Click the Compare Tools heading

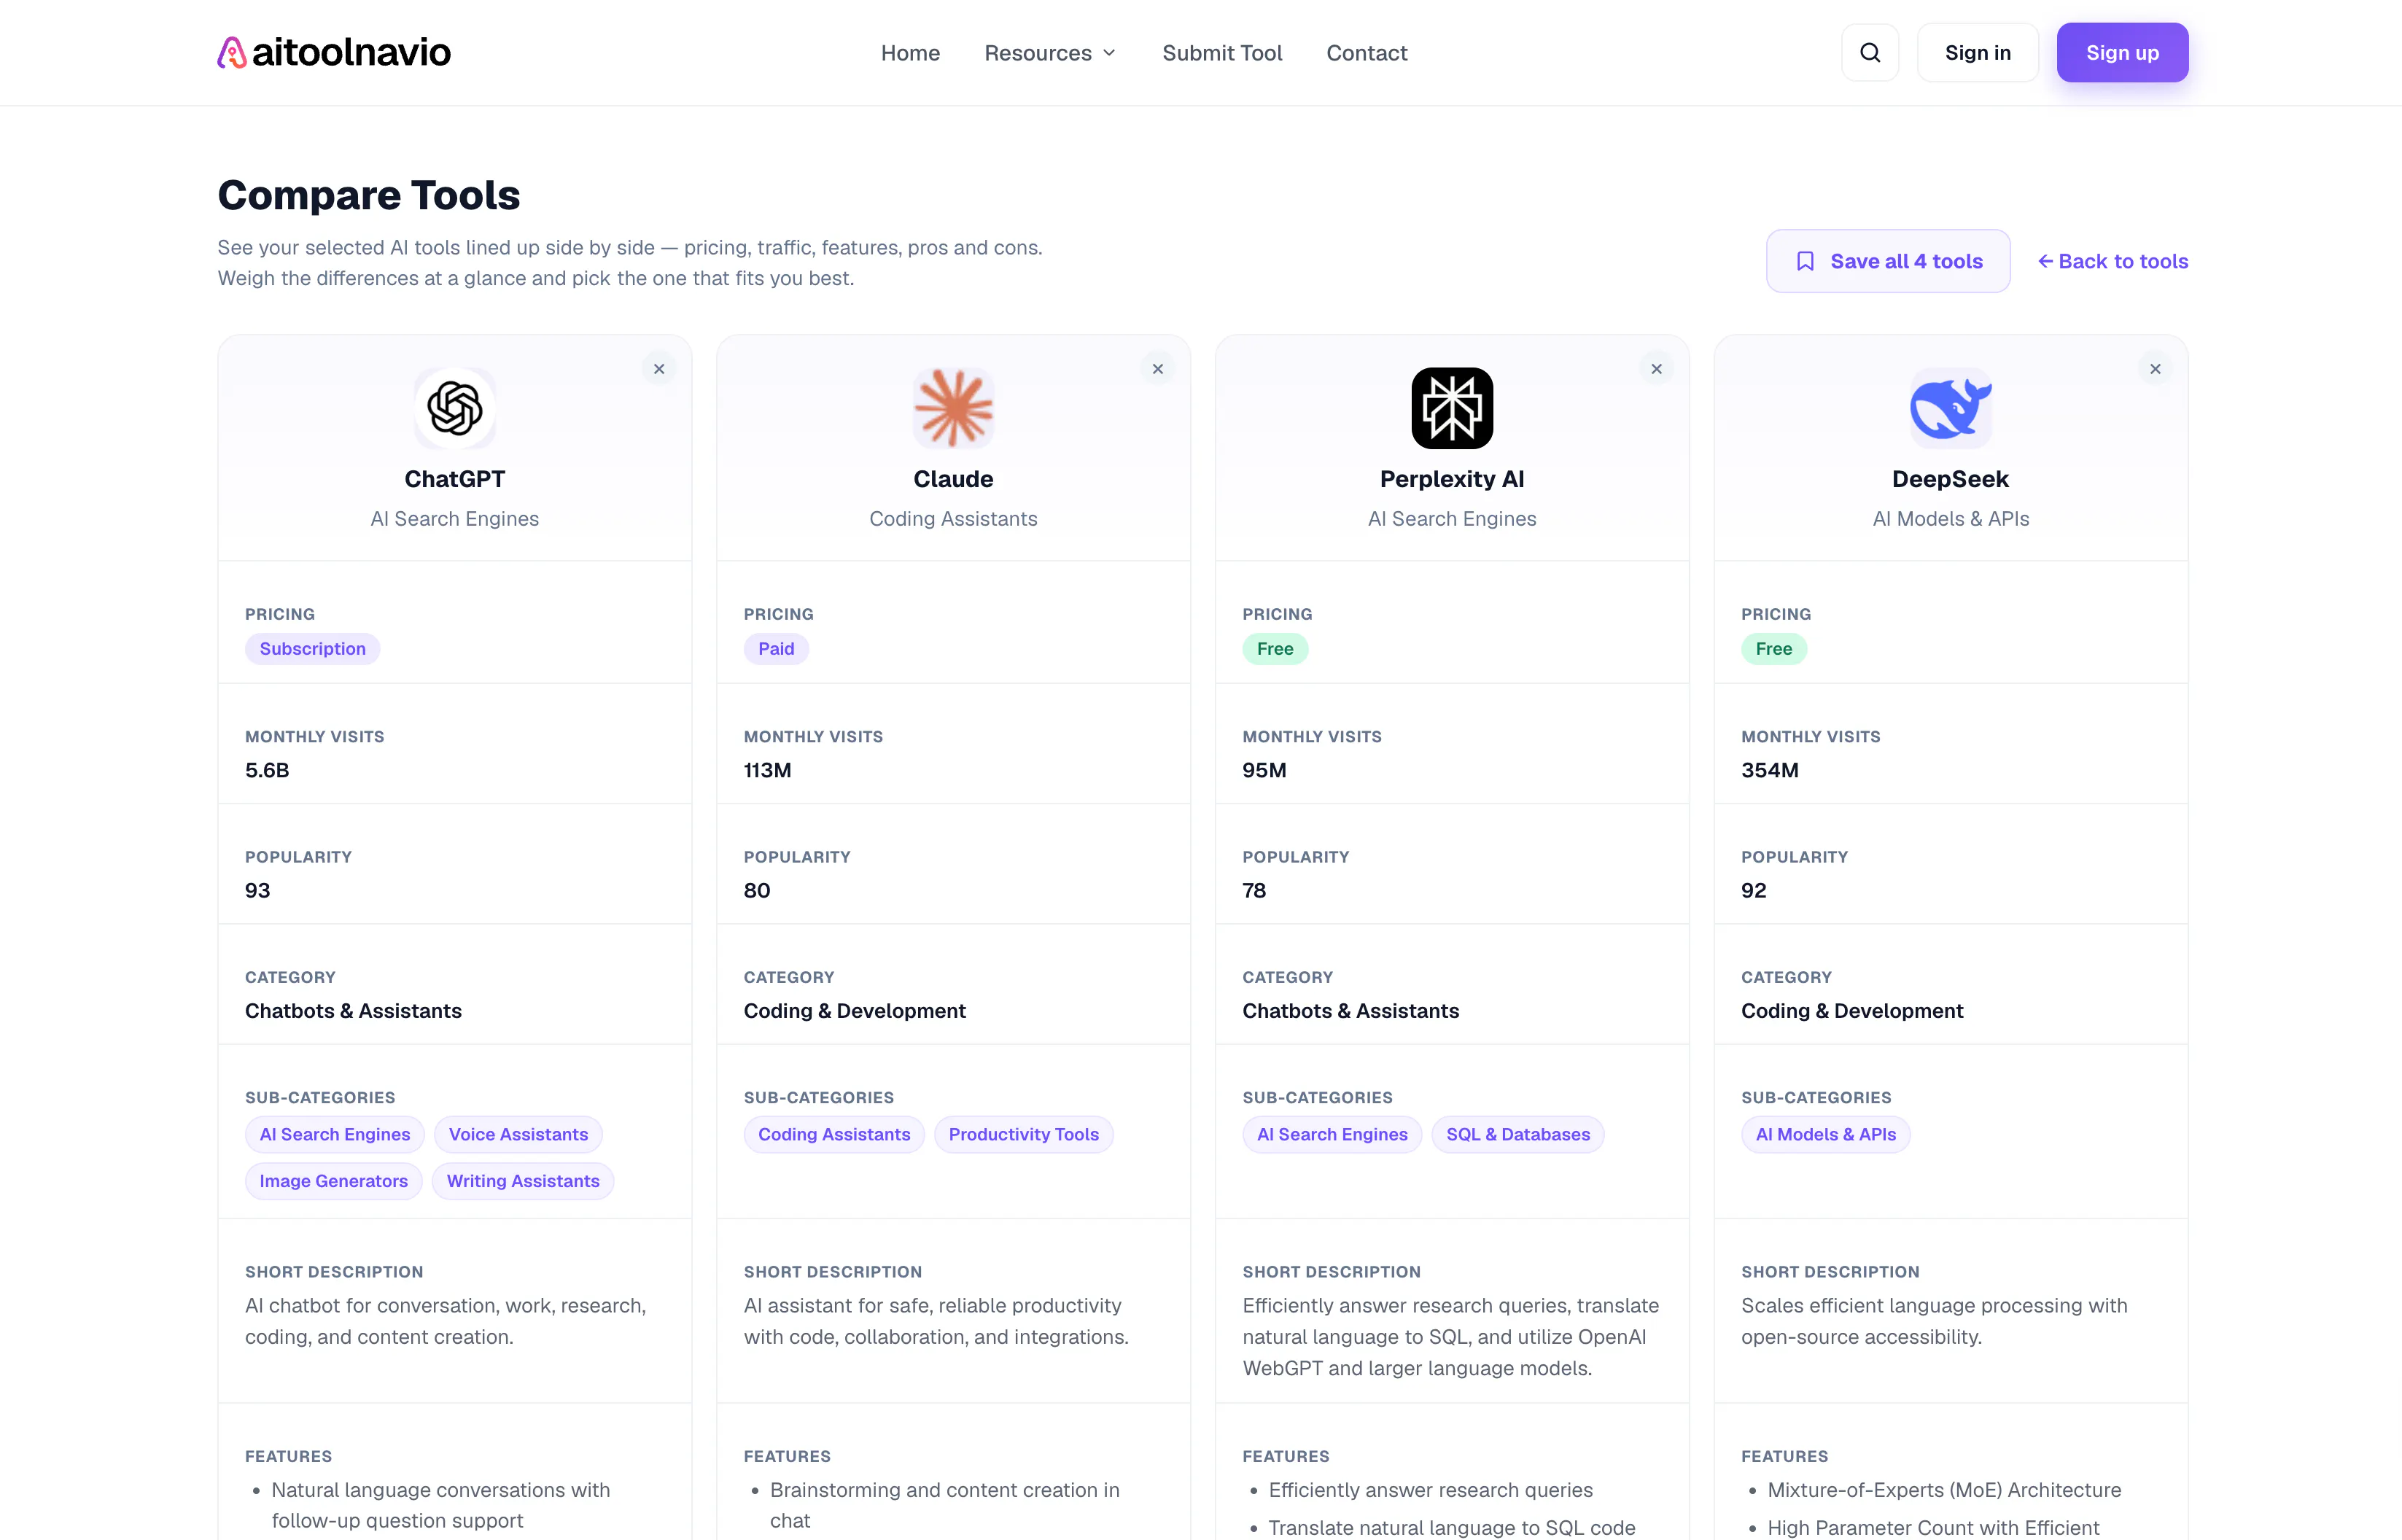(369, 195)
